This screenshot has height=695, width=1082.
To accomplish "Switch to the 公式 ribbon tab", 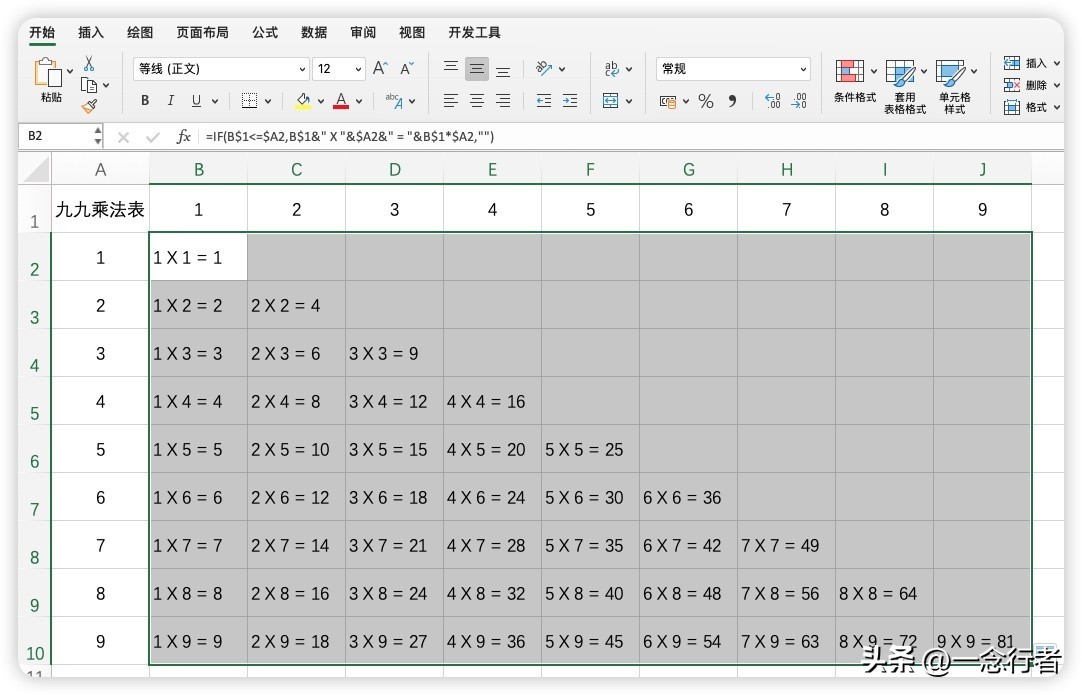I will [x=265, y=33].
